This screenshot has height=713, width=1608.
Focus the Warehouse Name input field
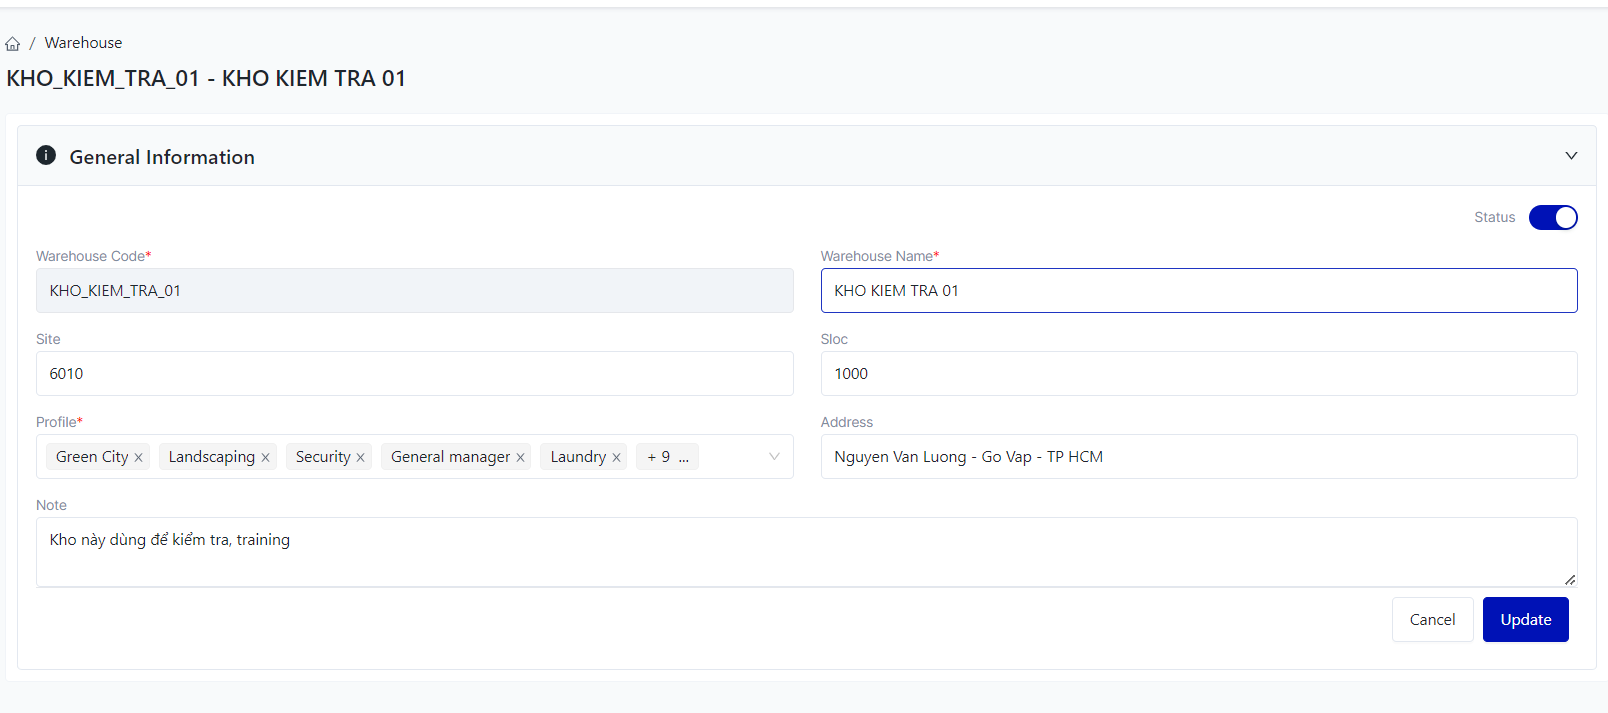pyautogui.click(x=1198, y=291)
